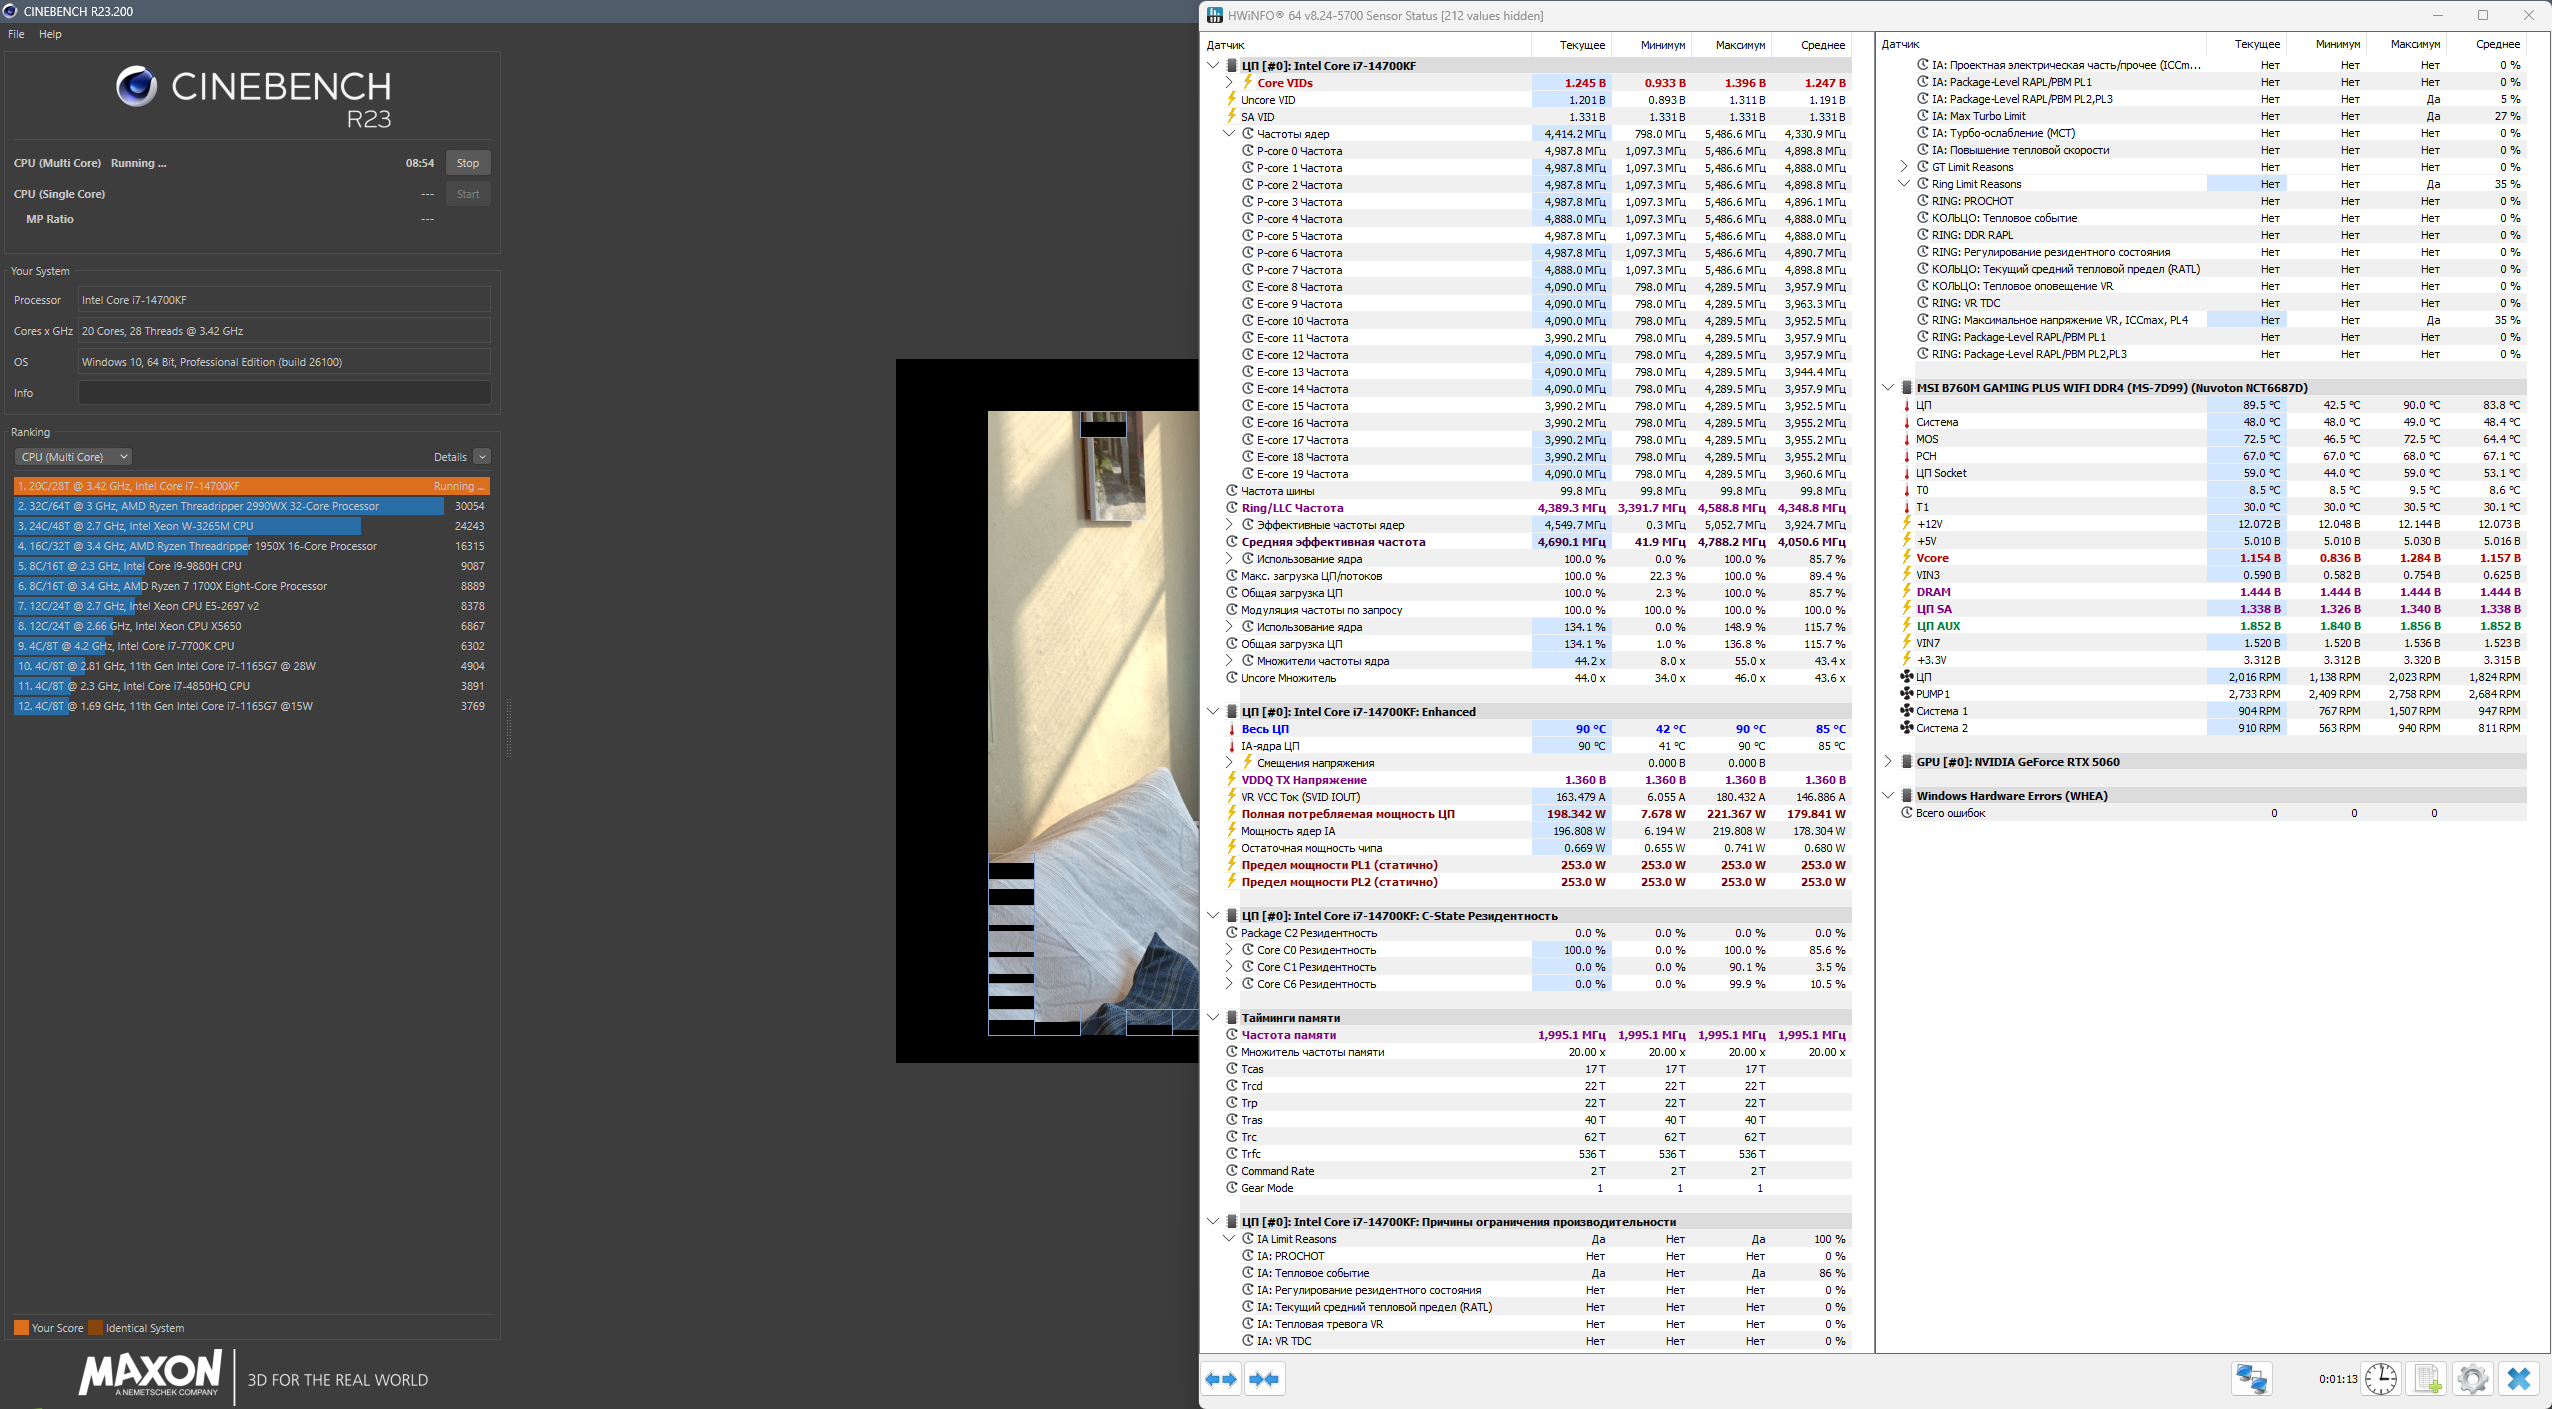Screen dimensions: 2552x1409
Task: Click the Info input field
Action: (284, 393)
